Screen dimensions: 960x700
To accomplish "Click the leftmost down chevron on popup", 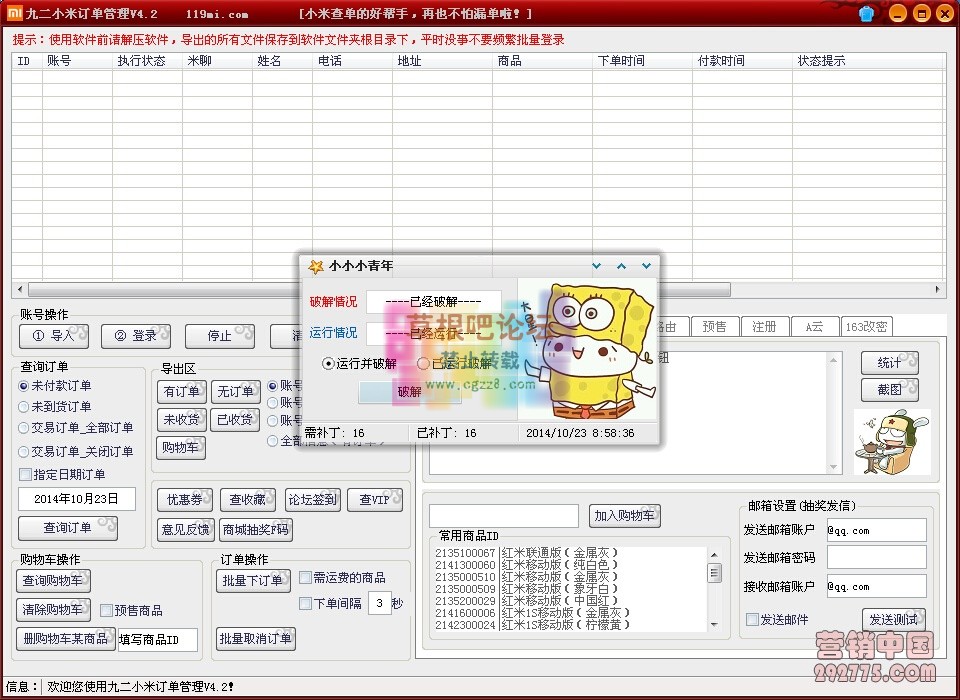I will pyautogui.click(x=597, y=266).
